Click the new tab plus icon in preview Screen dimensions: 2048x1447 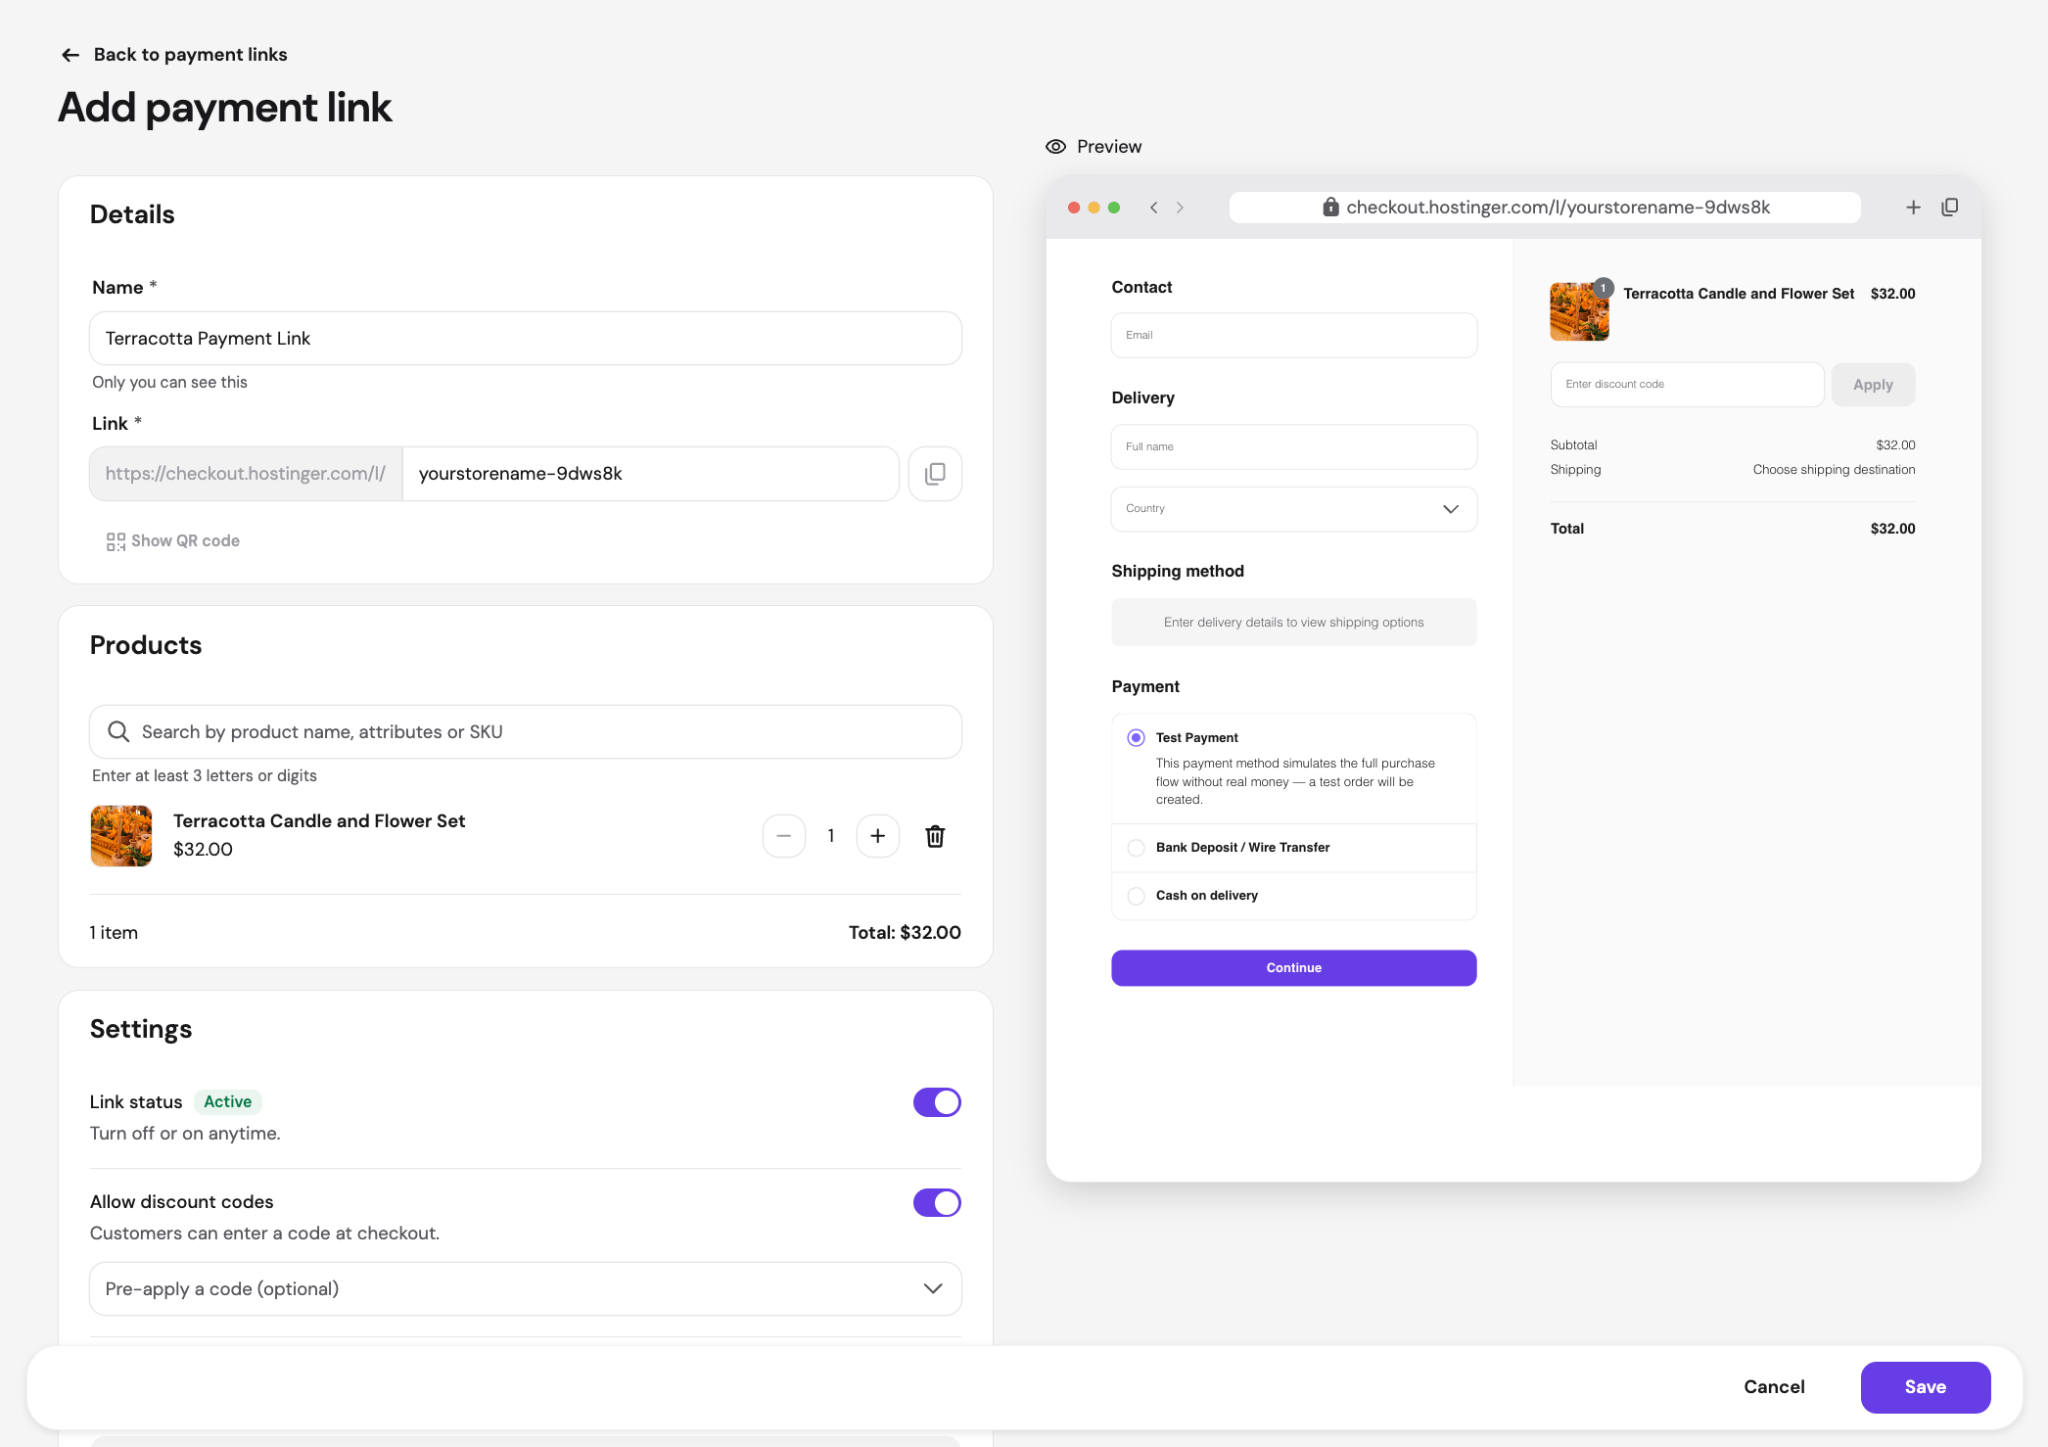tap(1913, 208)
